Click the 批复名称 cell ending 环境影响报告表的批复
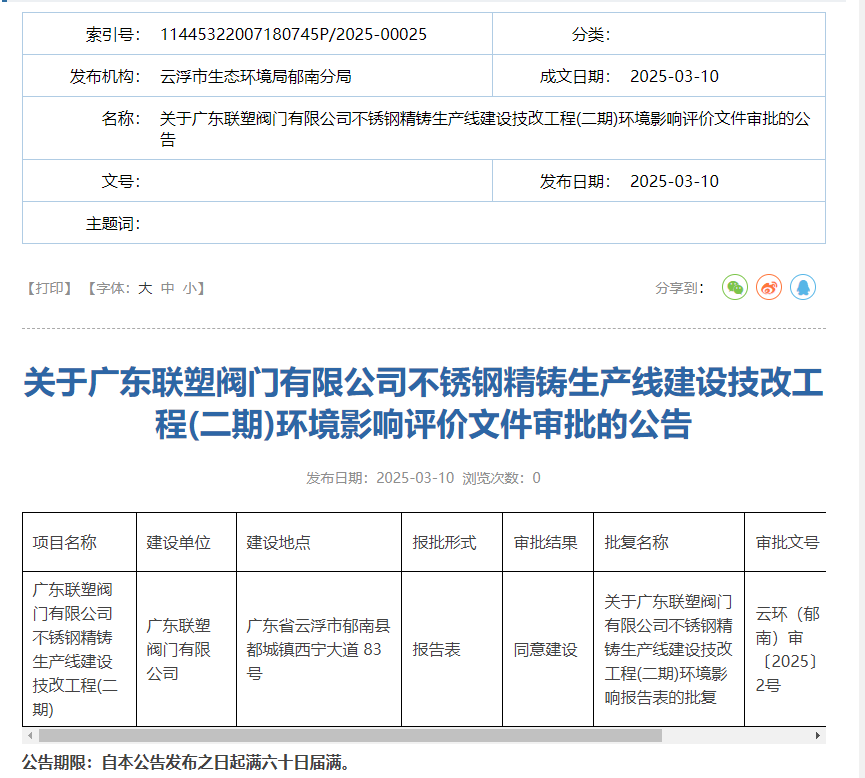Viewport: 865px width, 778px height. (669, 649)
